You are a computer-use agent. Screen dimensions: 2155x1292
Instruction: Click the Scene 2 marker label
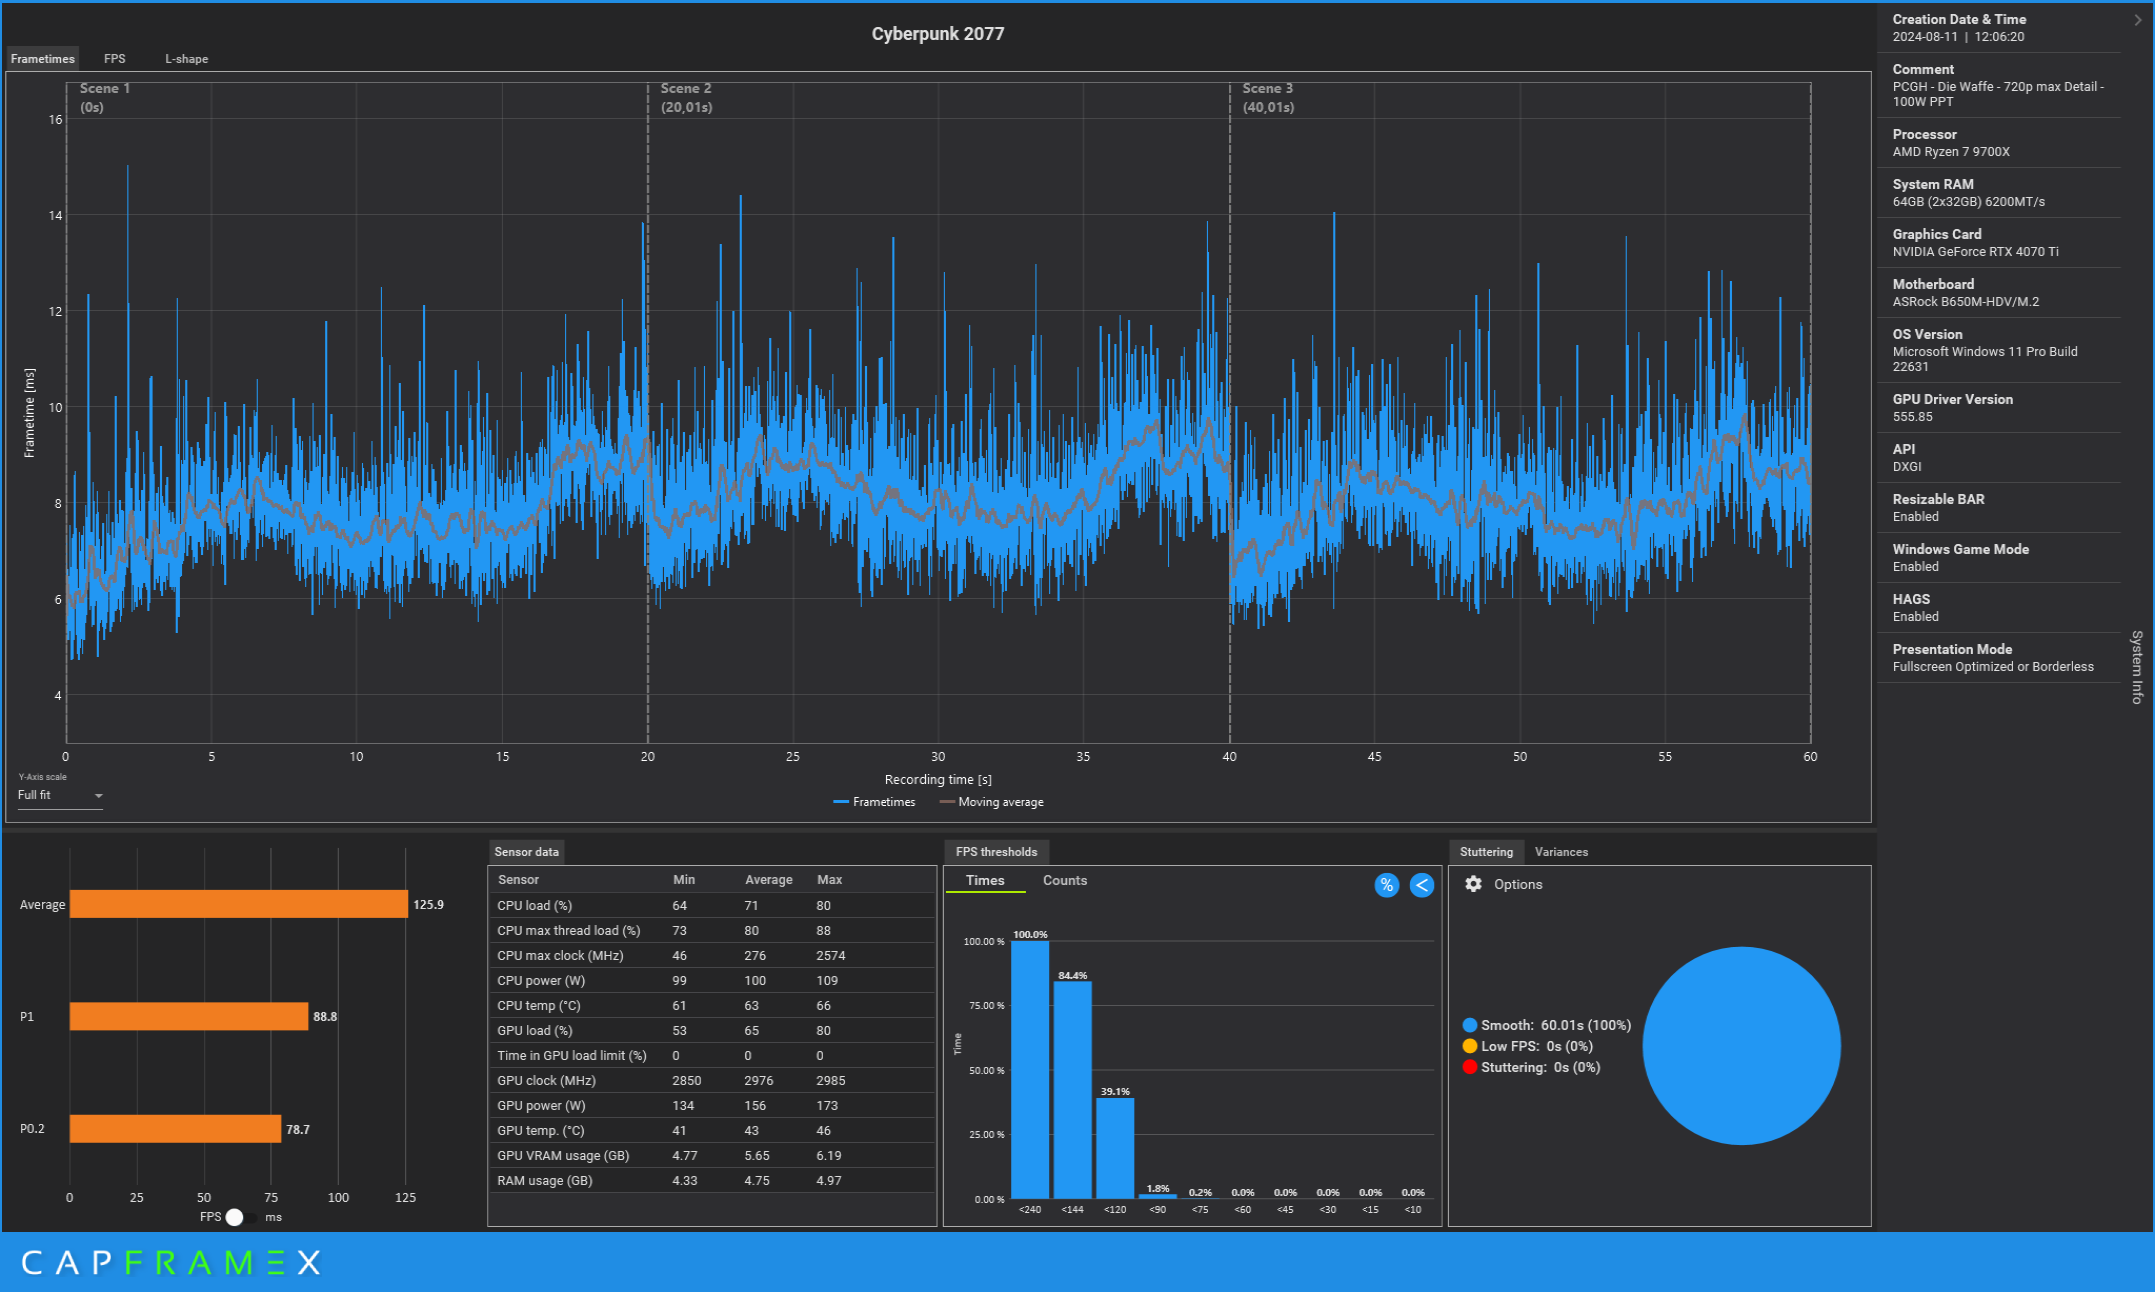pyautogui.click(x=686, y=98)
